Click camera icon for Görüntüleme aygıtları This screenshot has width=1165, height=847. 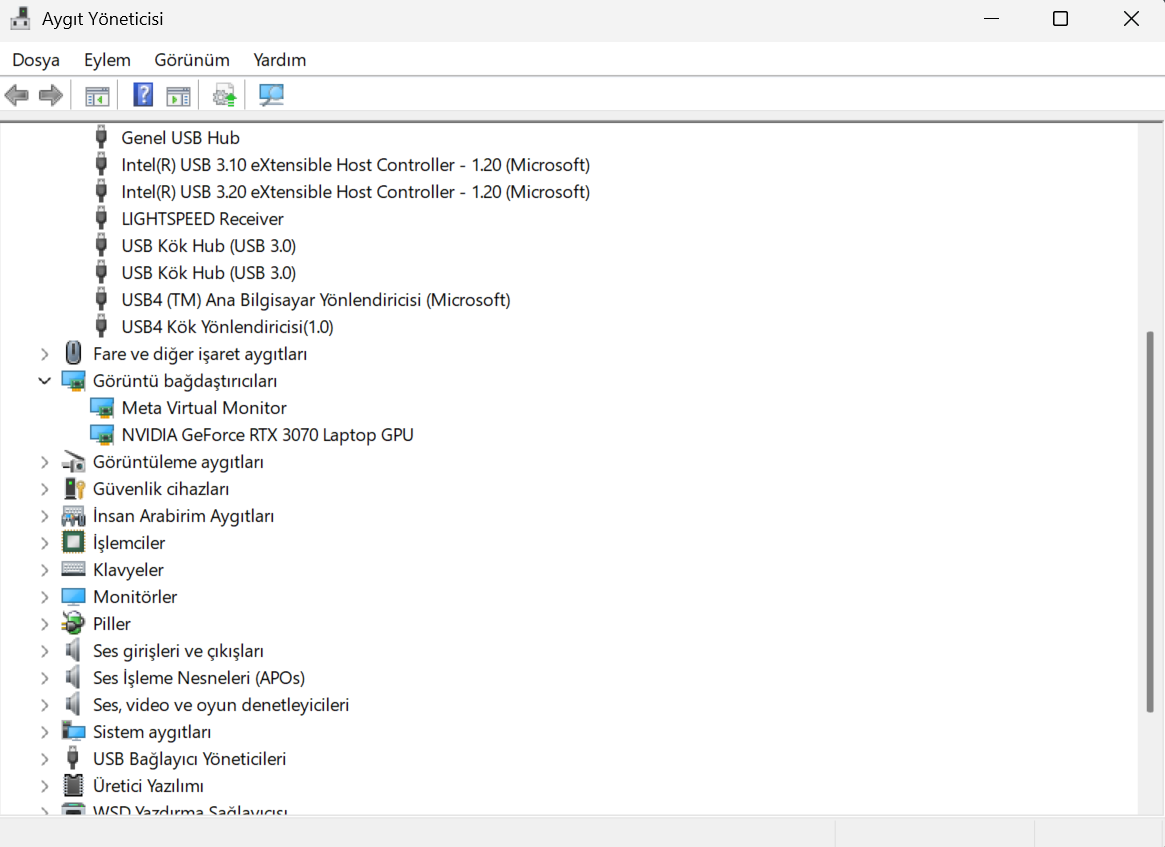coord(73,461)
